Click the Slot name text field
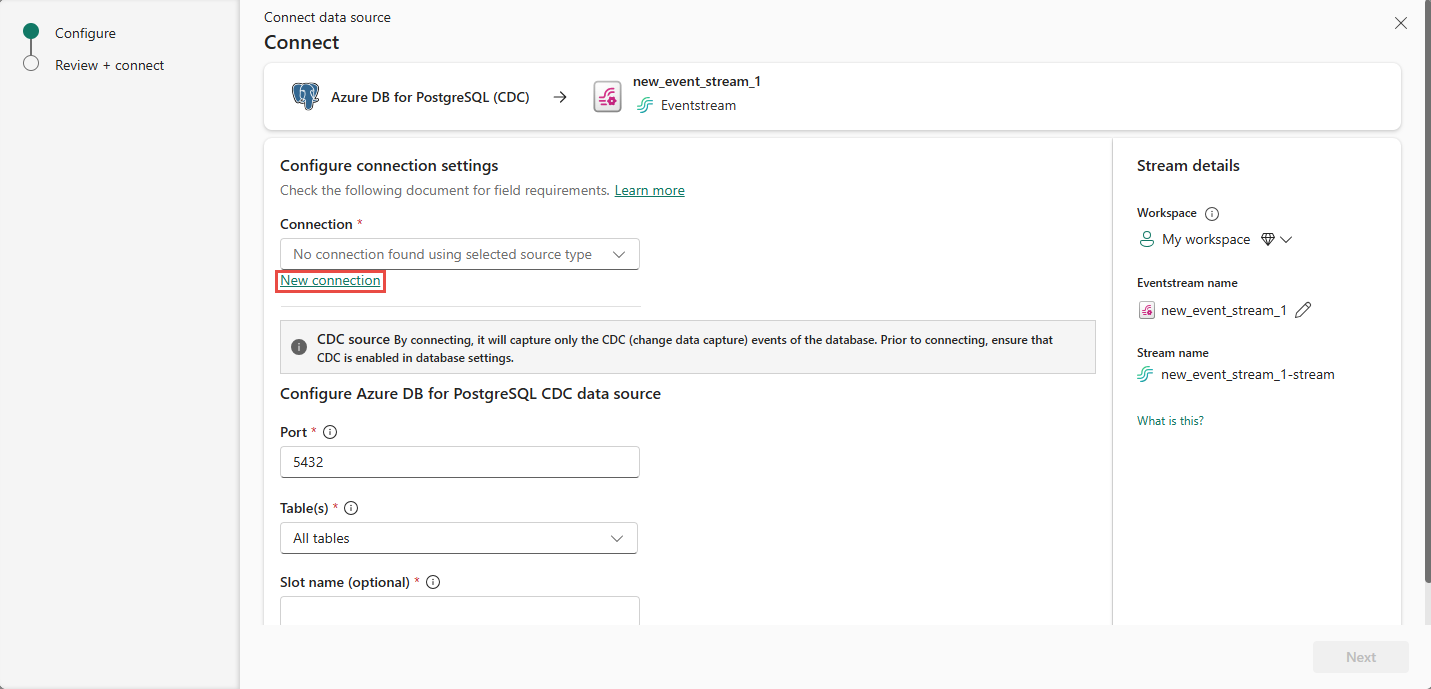This screenshot has width=1431, height=689. pyautogui.click(x=459, y=611)
